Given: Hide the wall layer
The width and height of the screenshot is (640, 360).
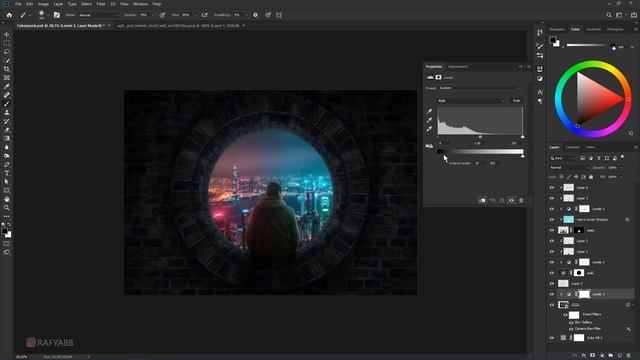Looking at the screenshot, I should click(552, 273).
